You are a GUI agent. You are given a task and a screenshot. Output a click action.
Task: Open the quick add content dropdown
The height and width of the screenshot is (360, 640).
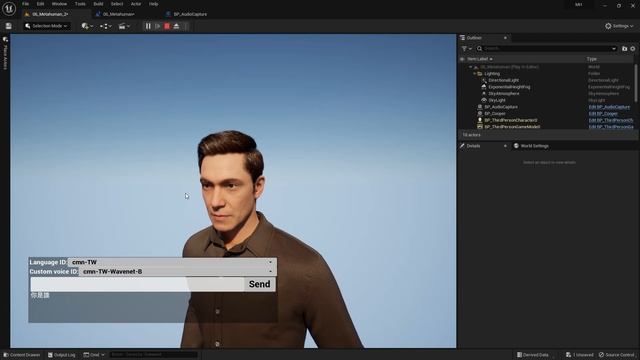click(x=87, y=26)
